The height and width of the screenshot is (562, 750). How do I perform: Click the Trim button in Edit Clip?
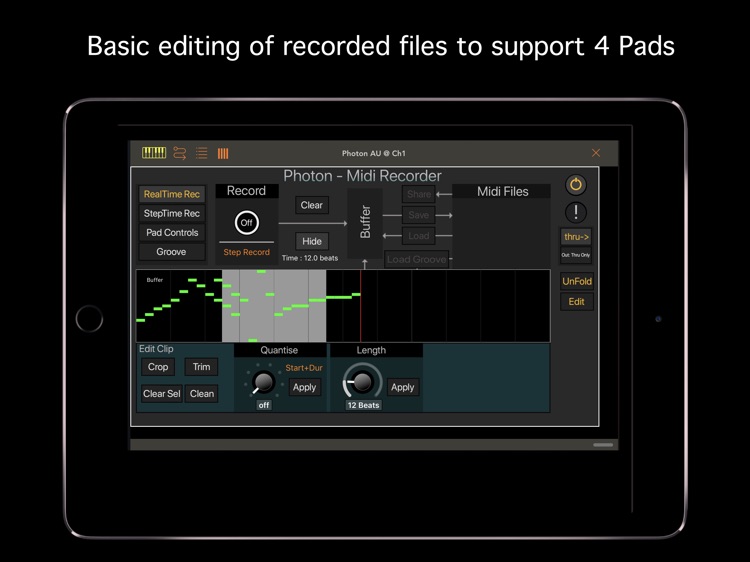[x=201, y=367]
